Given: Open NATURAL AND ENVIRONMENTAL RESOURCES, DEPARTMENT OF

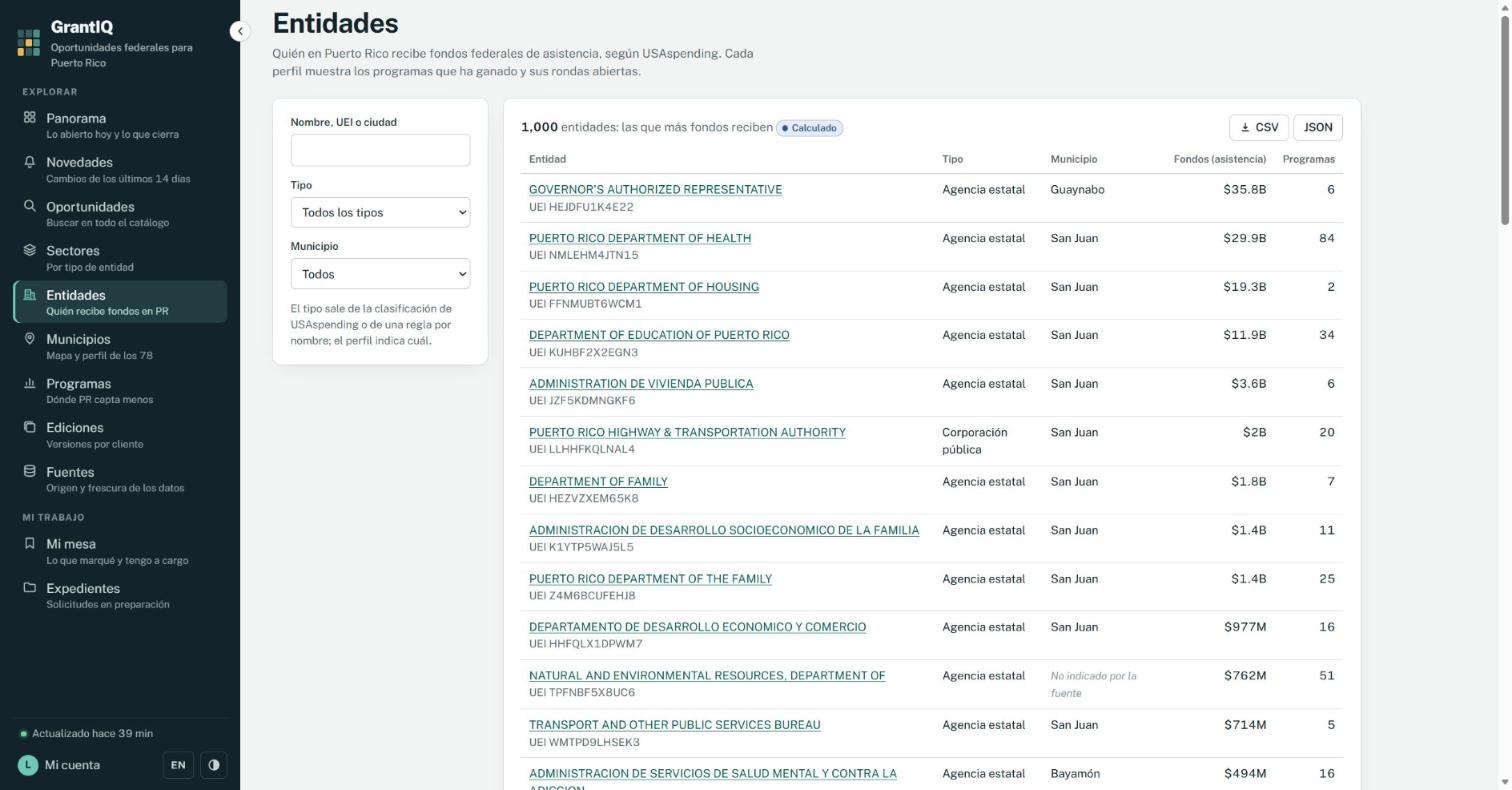Looking at the screenshot, I should (707, 676).
